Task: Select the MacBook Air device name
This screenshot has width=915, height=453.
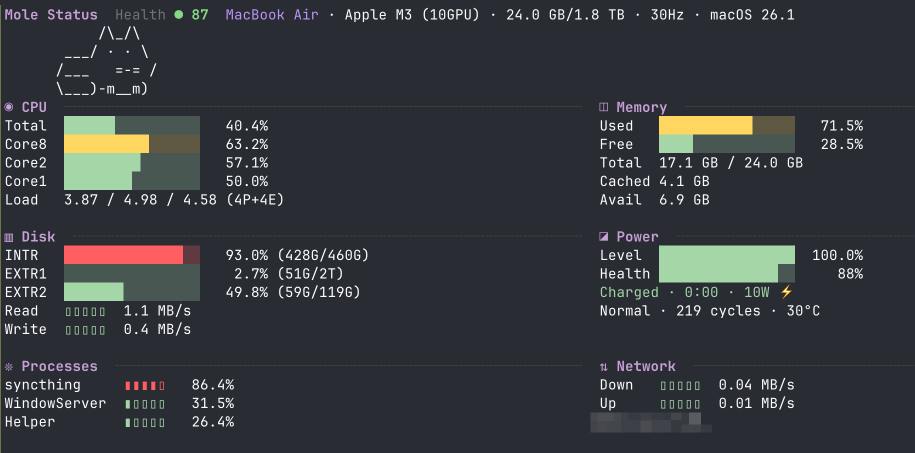Action: [x=271, y=15]
